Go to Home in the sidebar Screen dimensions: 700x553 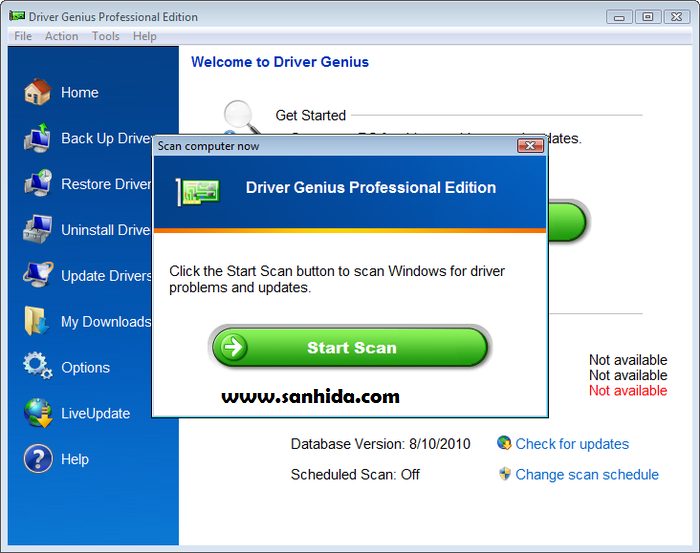(x=80, y=92)
